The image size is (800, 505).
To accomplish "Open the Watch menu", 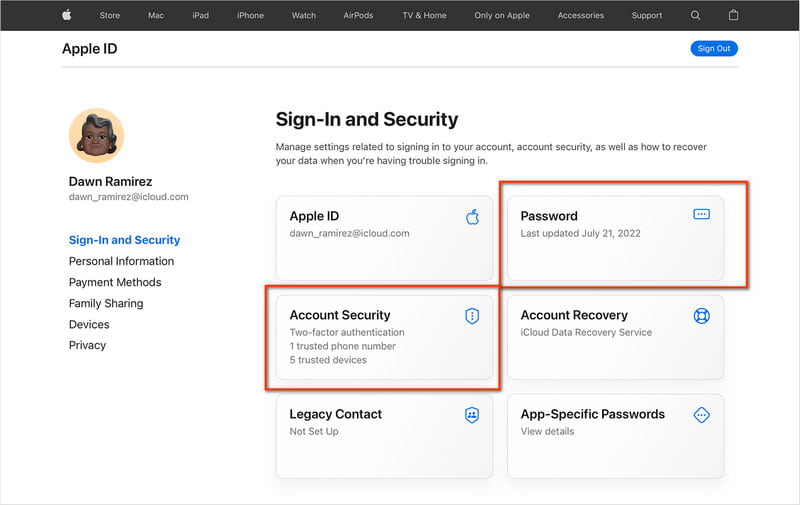I will tap(304, 15).
